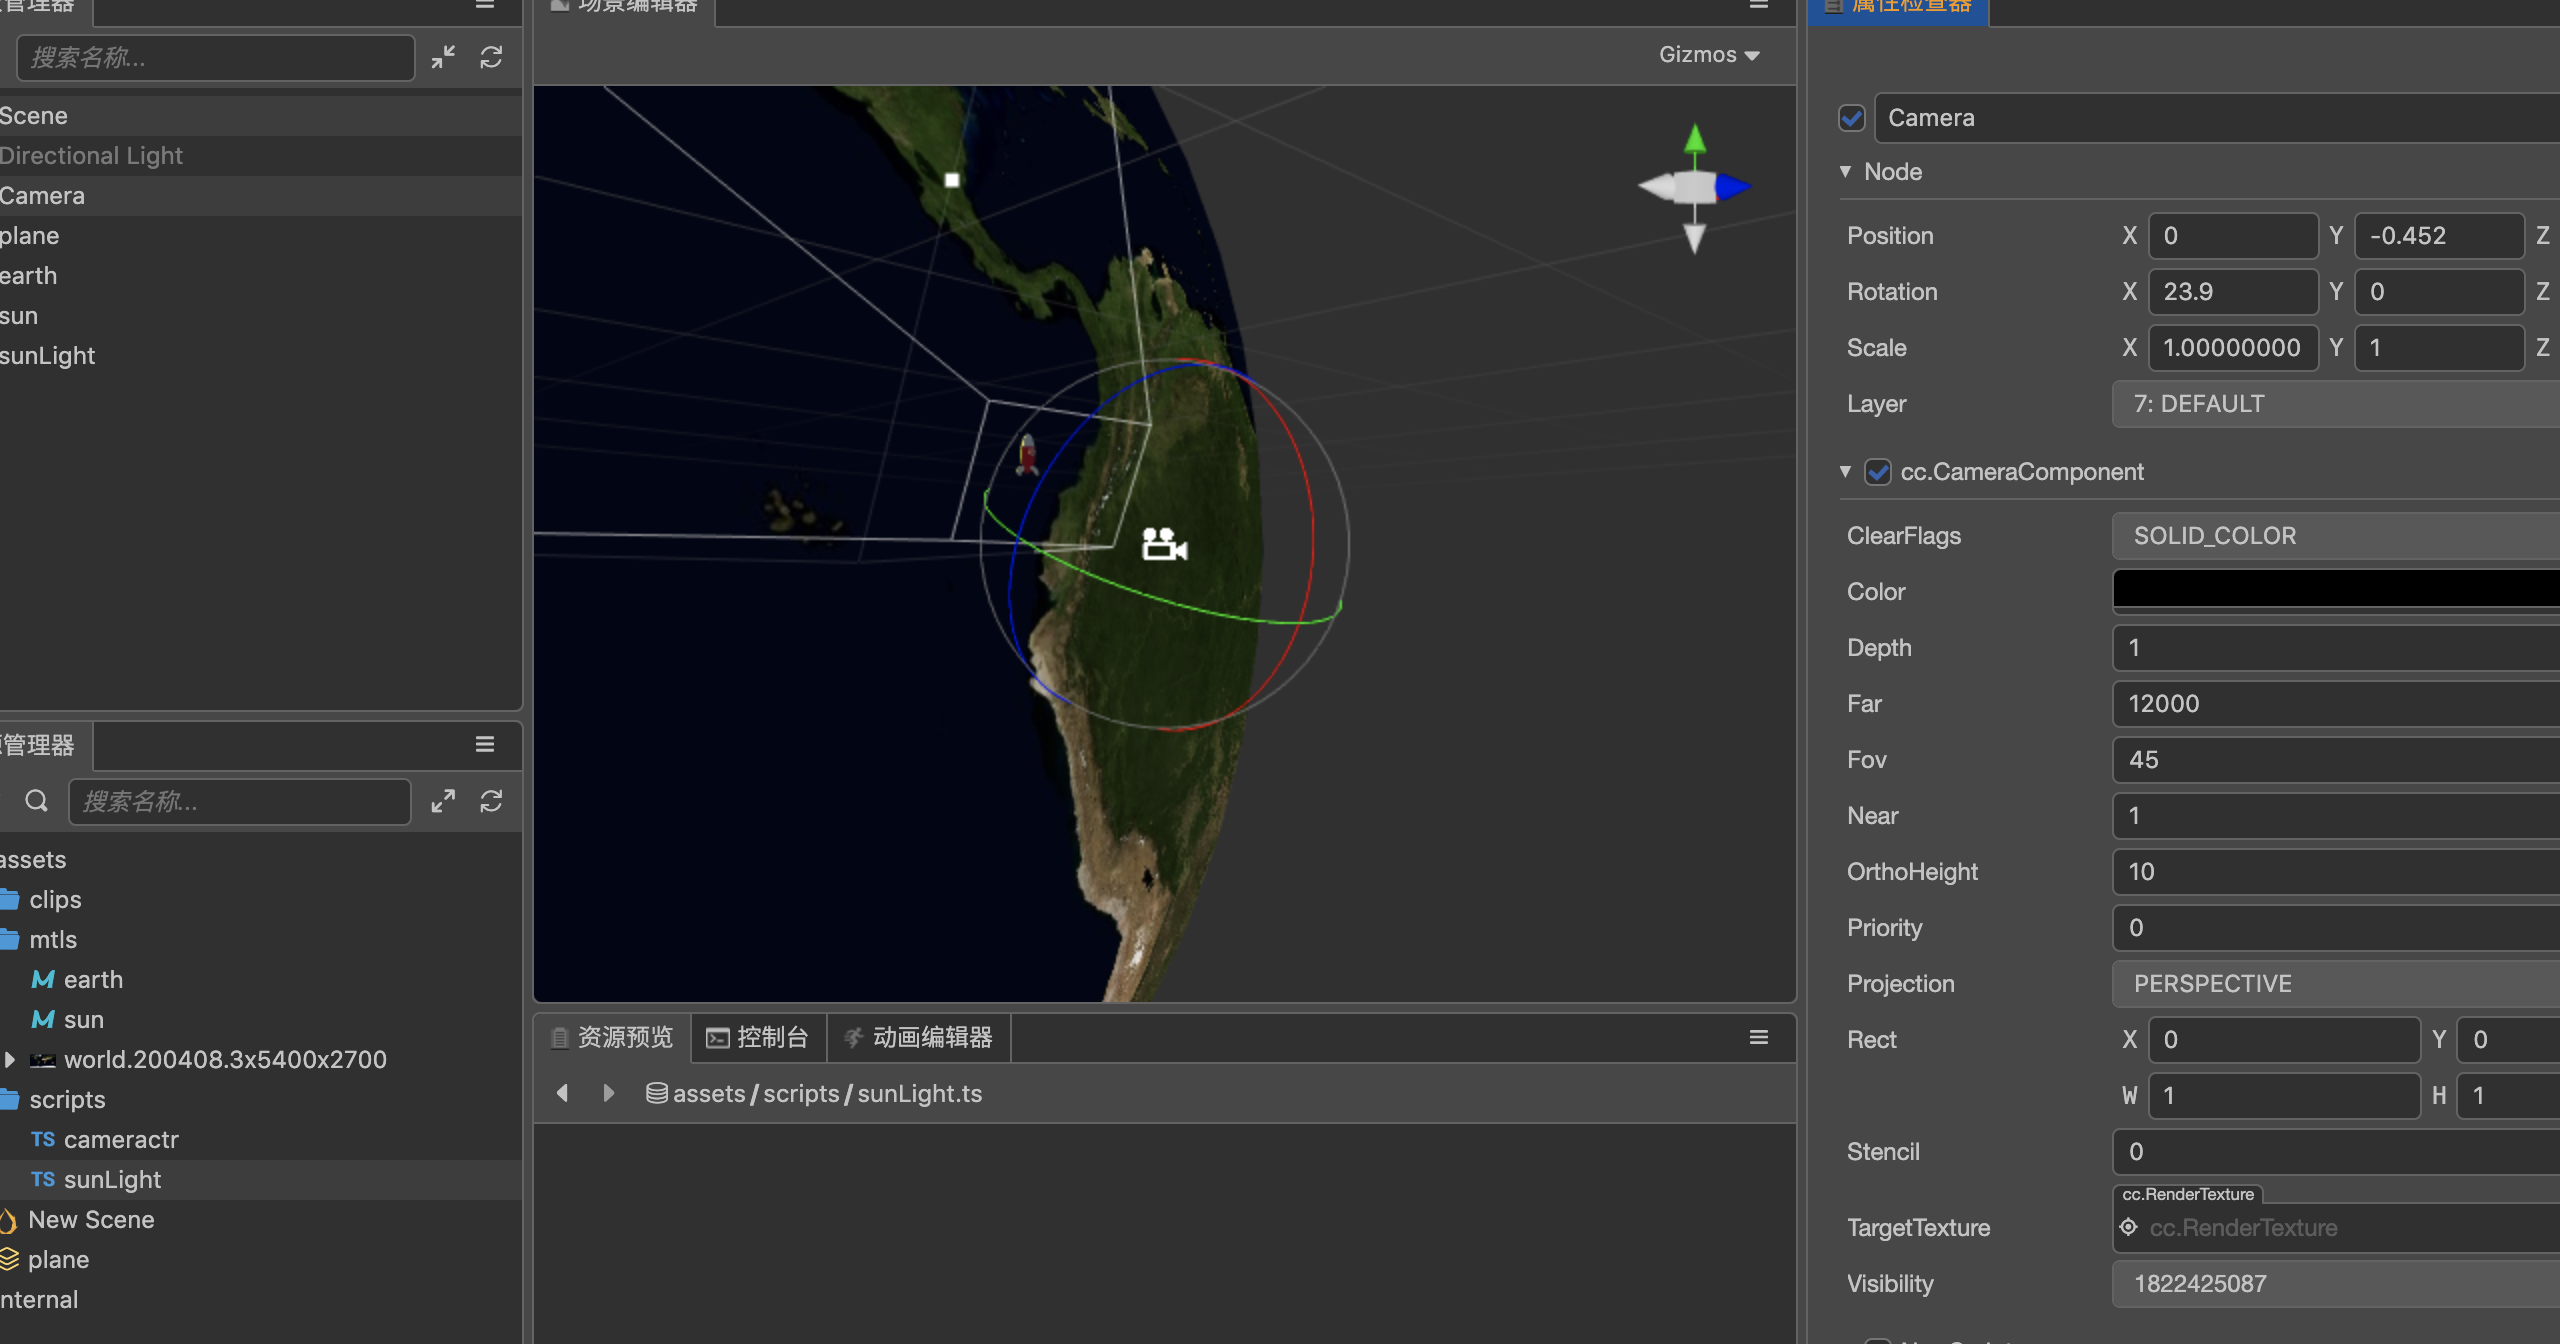Open the Visibility dropdown
The height and width of the screenshot is (1344, 2560).
tap(2336, 1284)
